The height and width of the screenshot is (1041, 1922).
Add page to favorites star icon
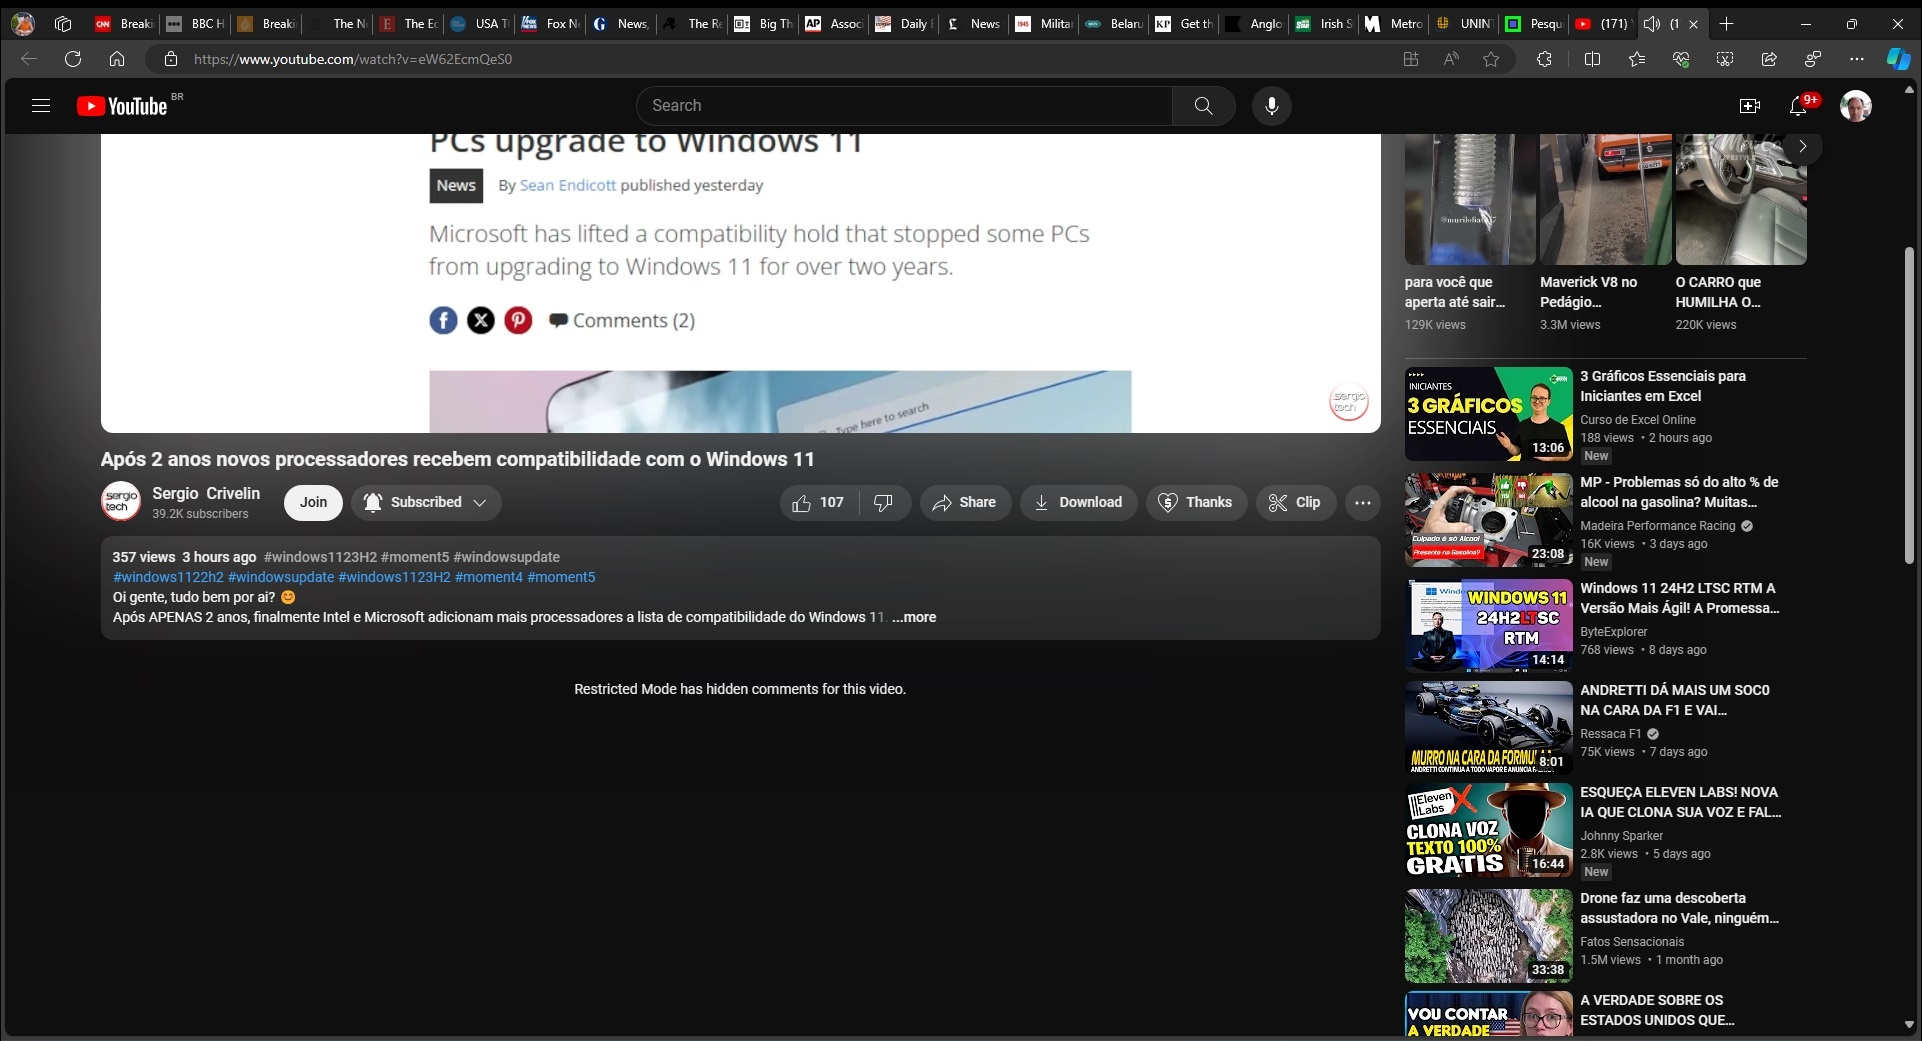(x=1491, y=59)
